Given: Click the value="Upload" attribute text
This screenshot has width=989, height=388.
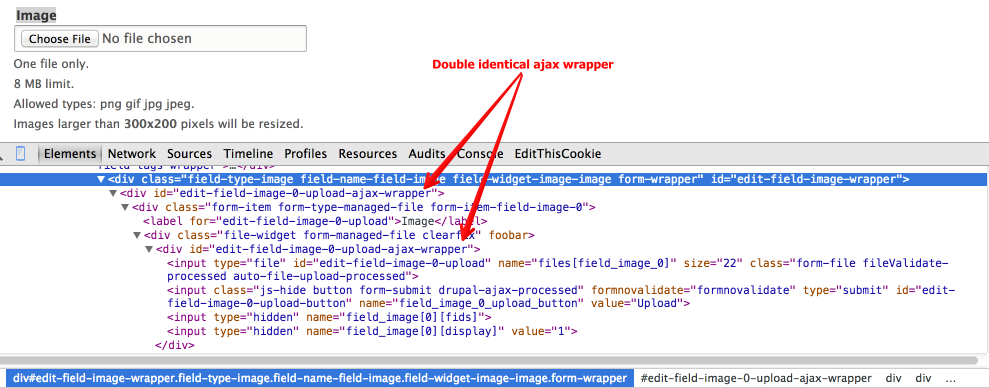Looking at the screenshot, I should [x=638, y=303].
